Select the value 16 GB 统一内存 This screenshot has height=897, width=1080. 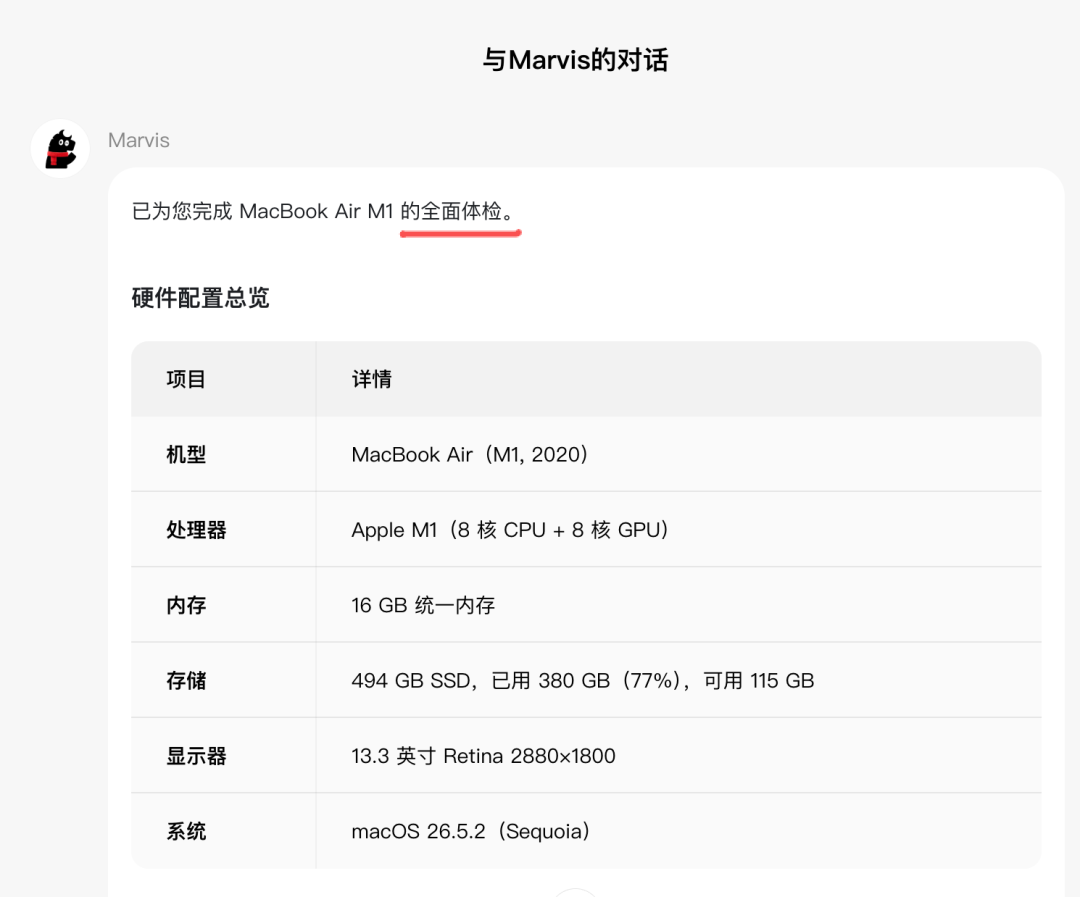pos(423,605)
